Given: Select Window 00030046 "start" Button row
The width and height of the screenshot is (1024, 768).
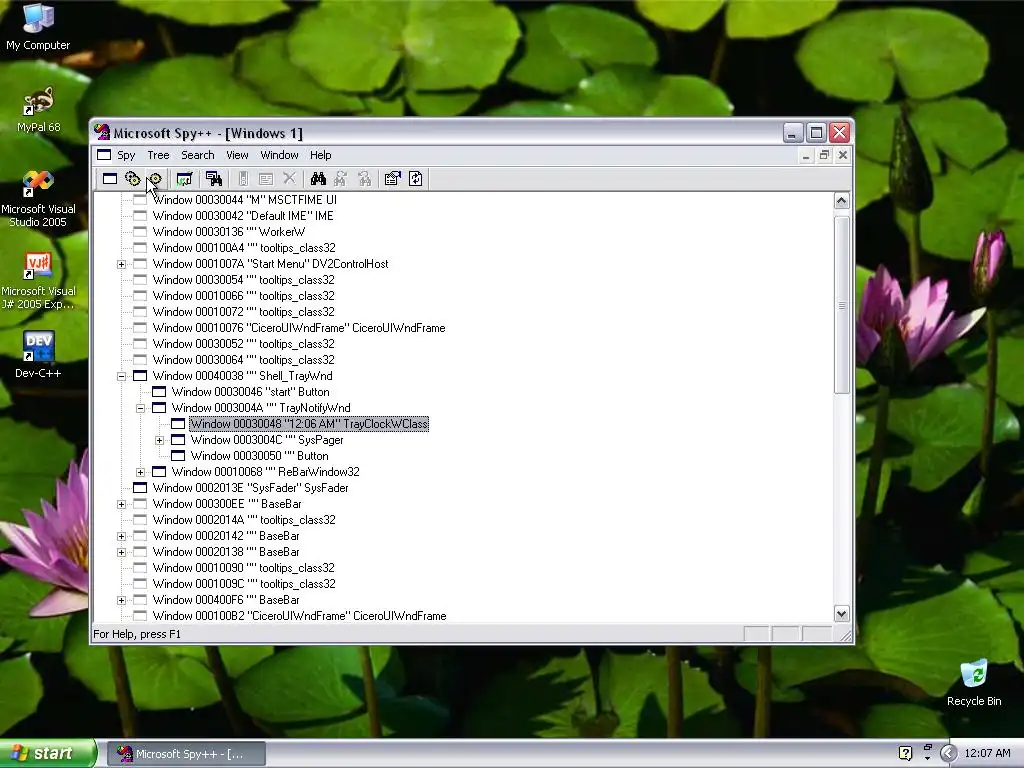Looking at the screenshot, I should (250, 392).
